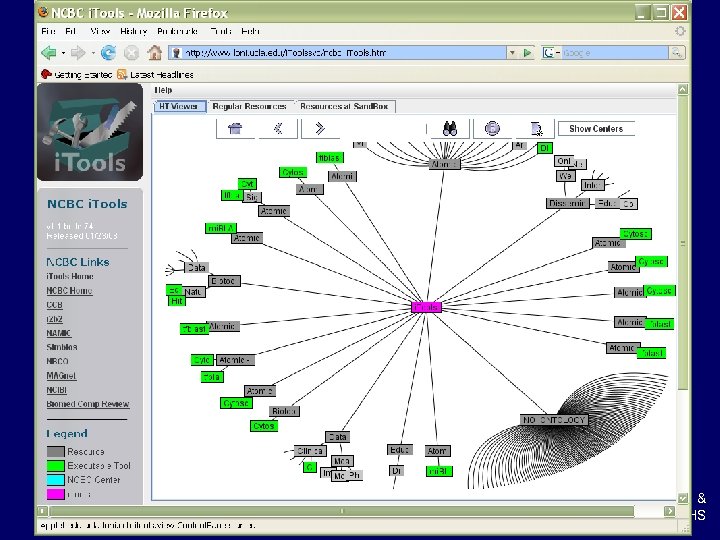This screenshot has height=540, width=720.
Task: Click the Show Centers button
Action: click(596, 129)
